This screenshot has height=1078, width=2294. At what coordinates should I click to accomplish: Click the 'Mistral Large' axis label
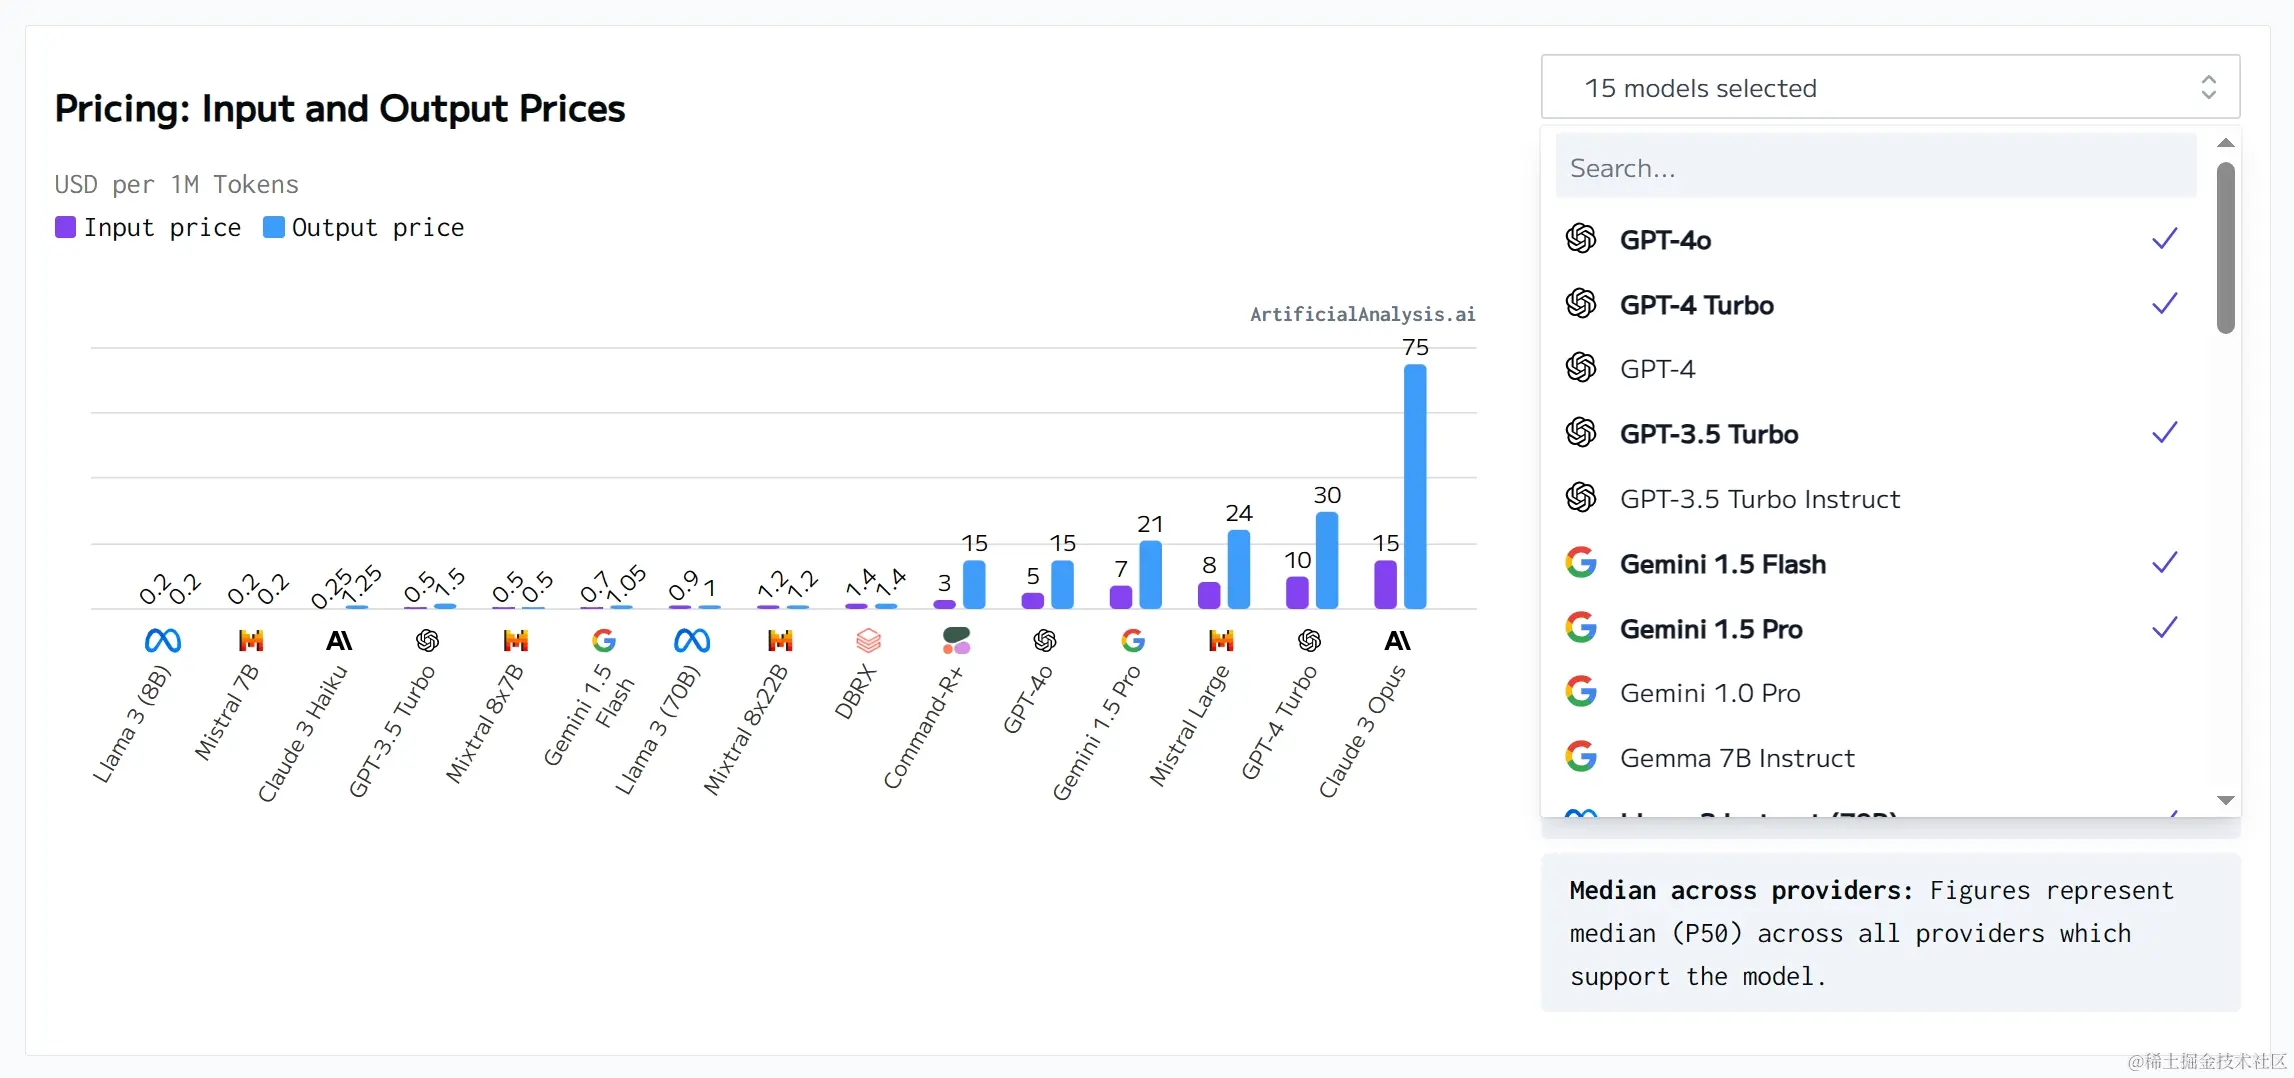(1189, 725)
